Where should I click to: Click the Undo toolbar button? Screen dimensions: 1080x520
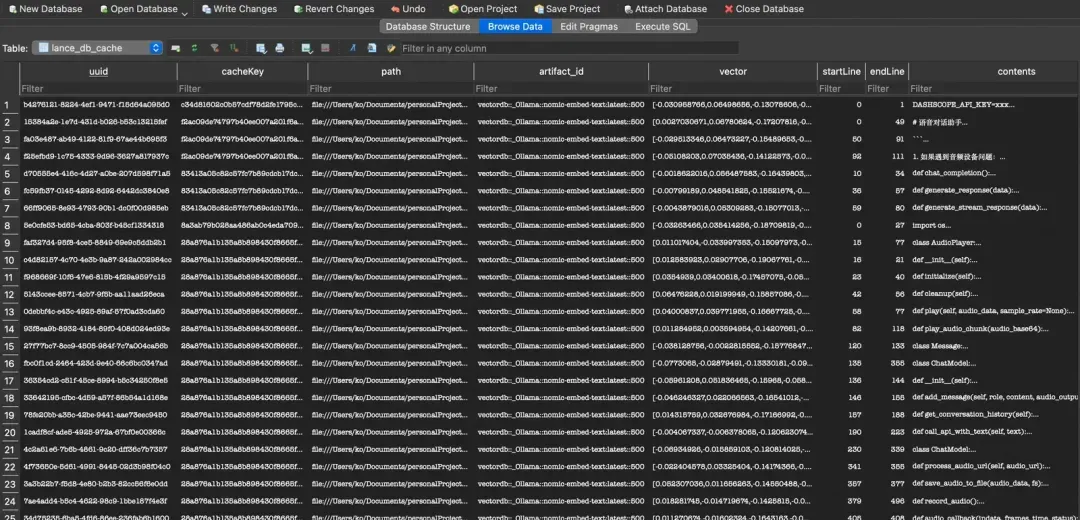pos(408,9)
